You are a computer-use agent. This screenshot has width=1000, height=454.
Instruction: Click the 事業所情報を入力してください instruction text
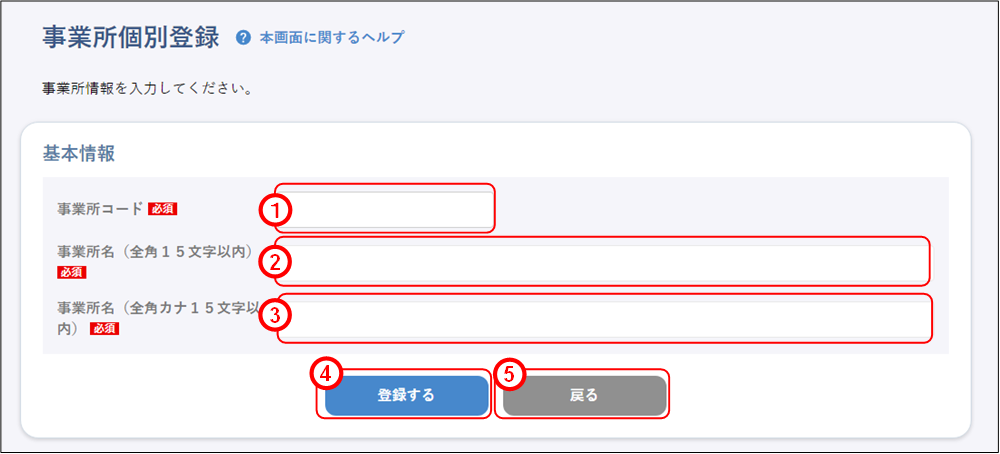pyautogui.click(x=146, y=88)
